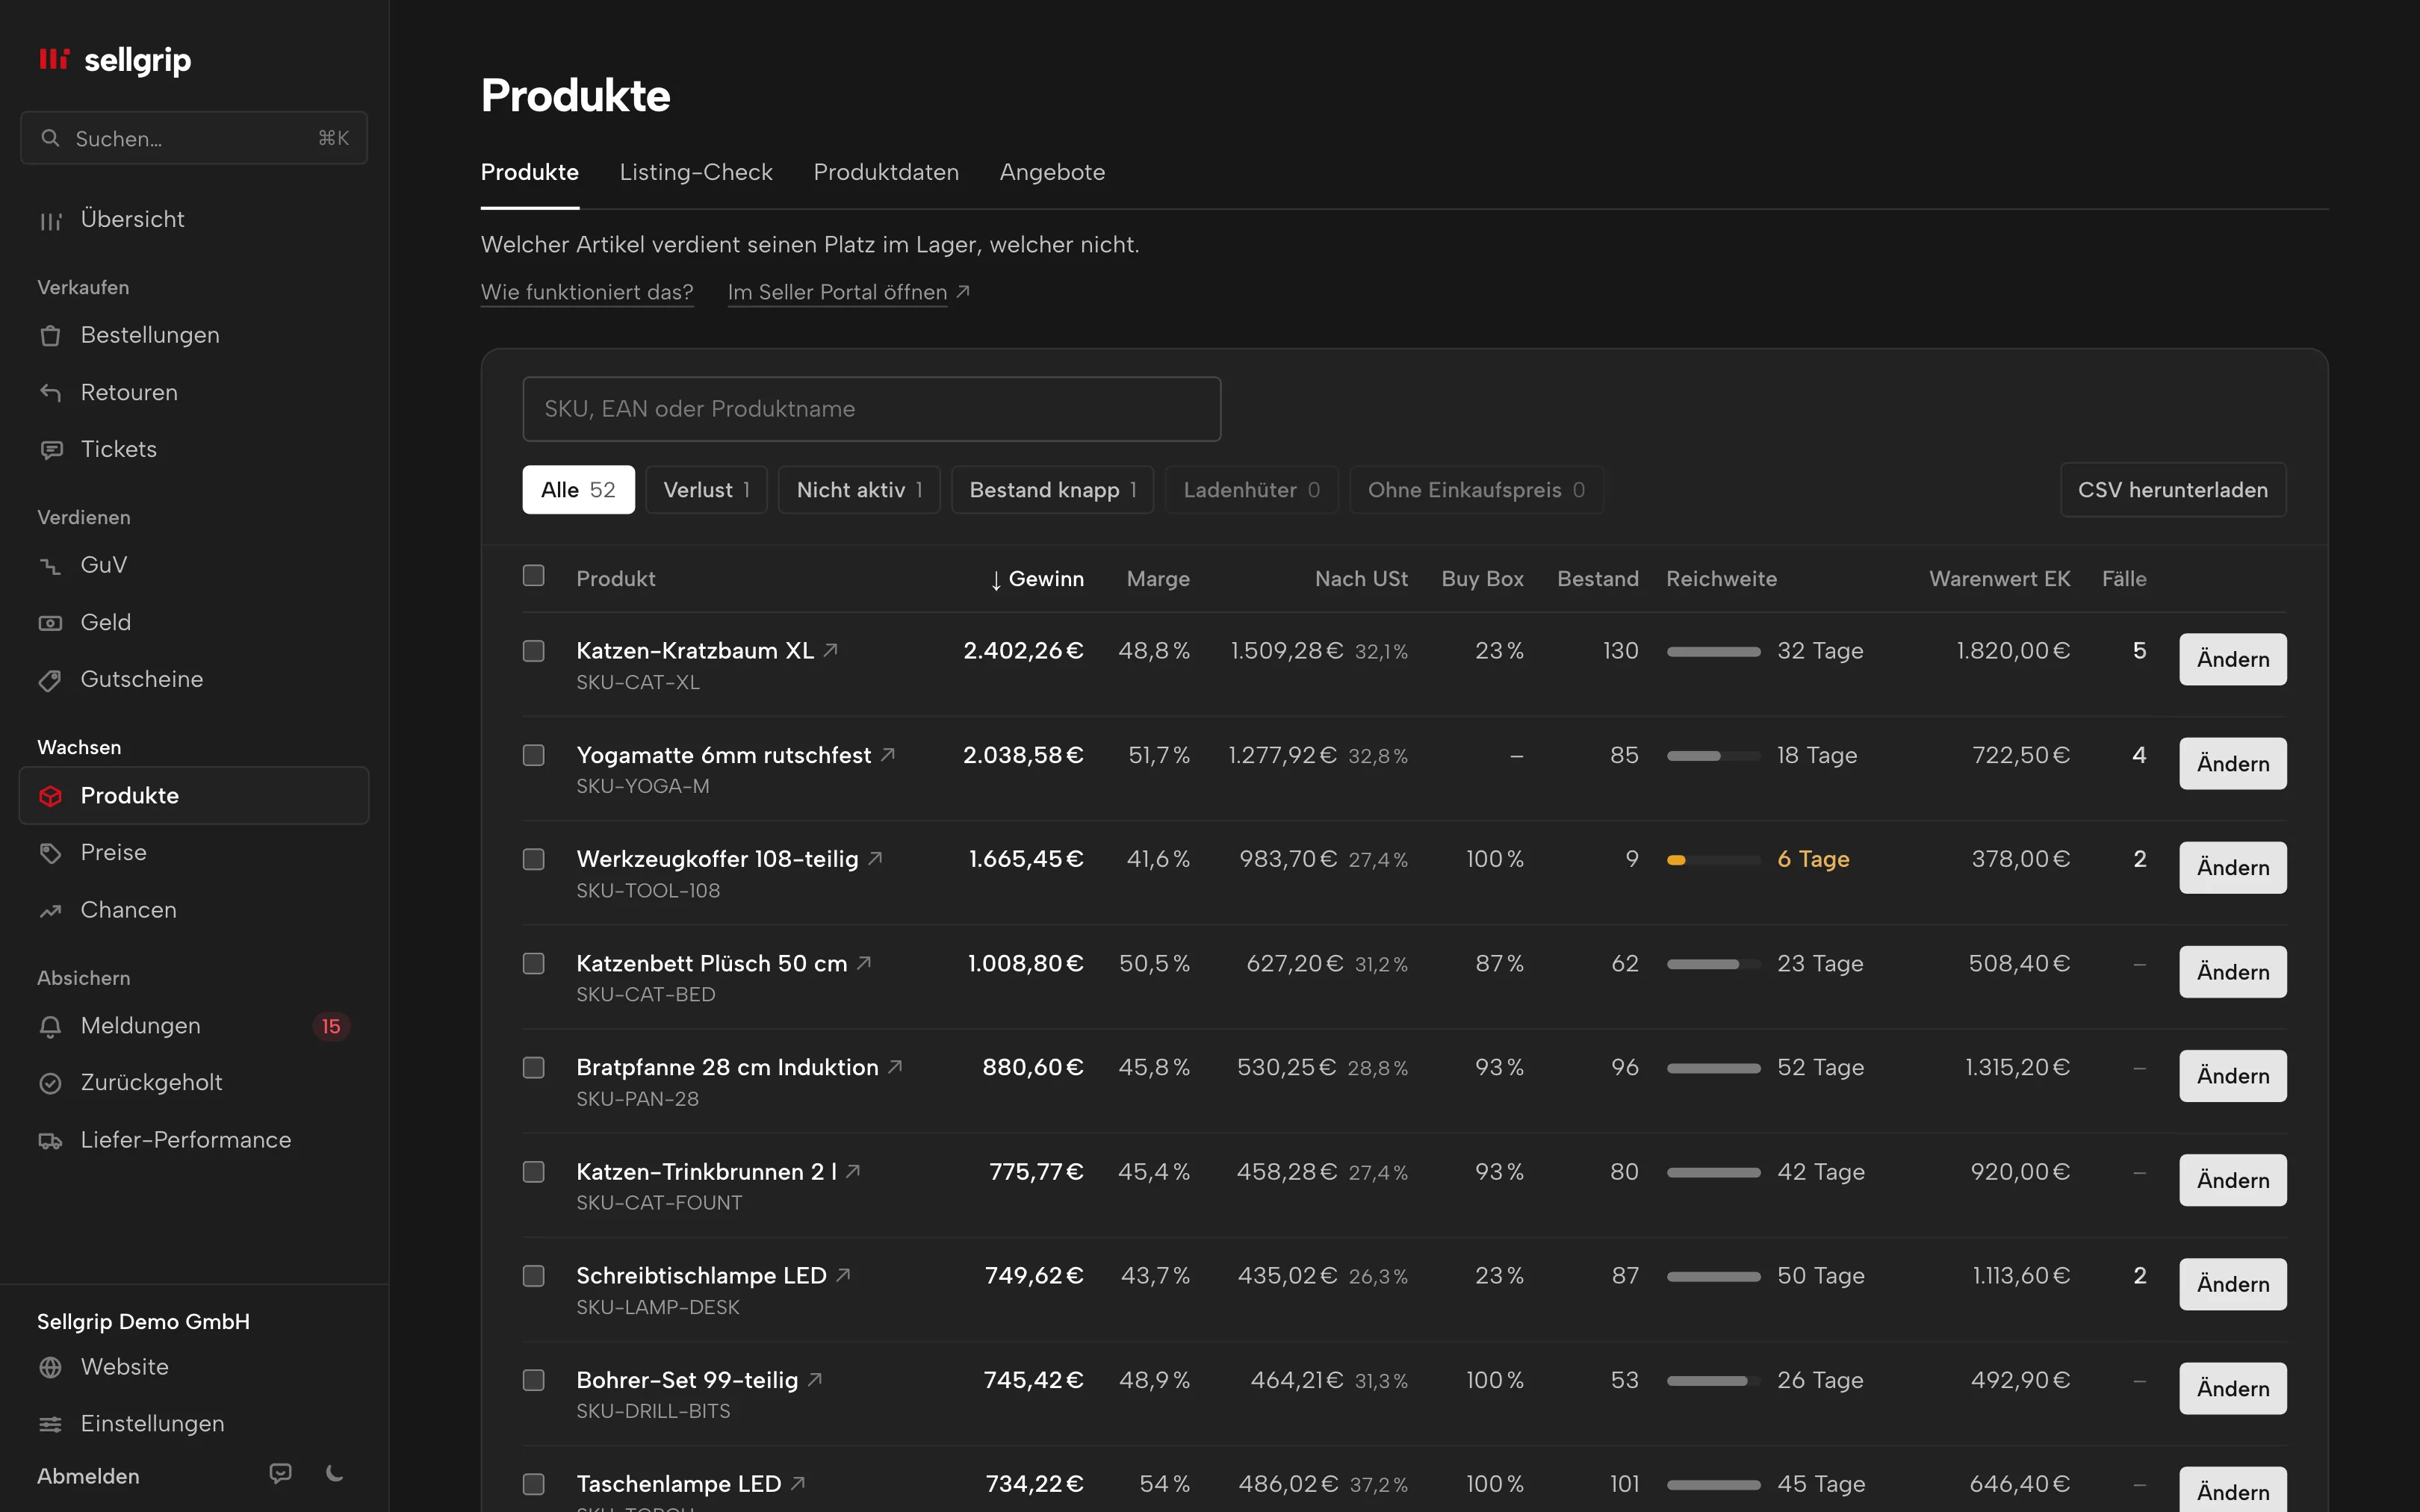Click the Zurückgeholt checkmark icon
2420x1512 pixels.
[x=50, y=1083]
